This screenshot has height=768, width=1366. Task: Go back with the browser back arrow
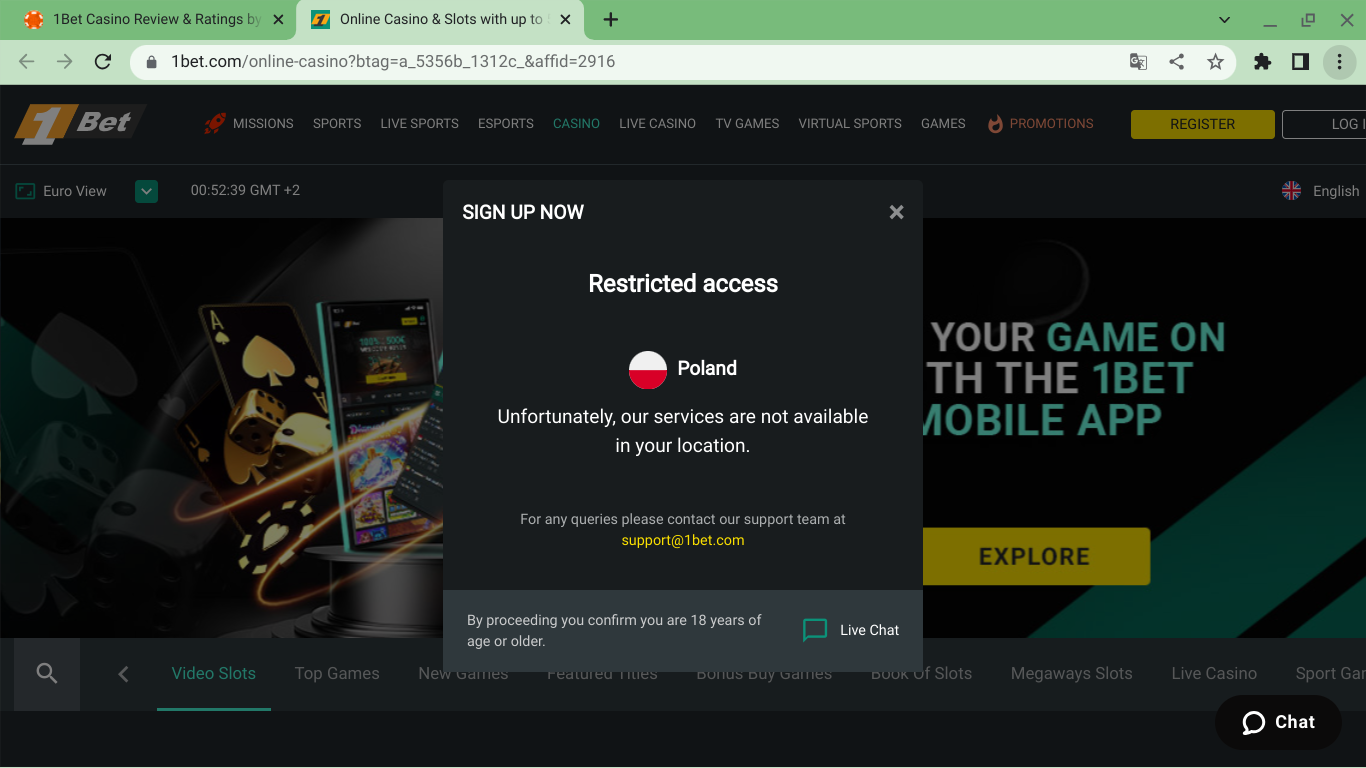tap(27, 62)
